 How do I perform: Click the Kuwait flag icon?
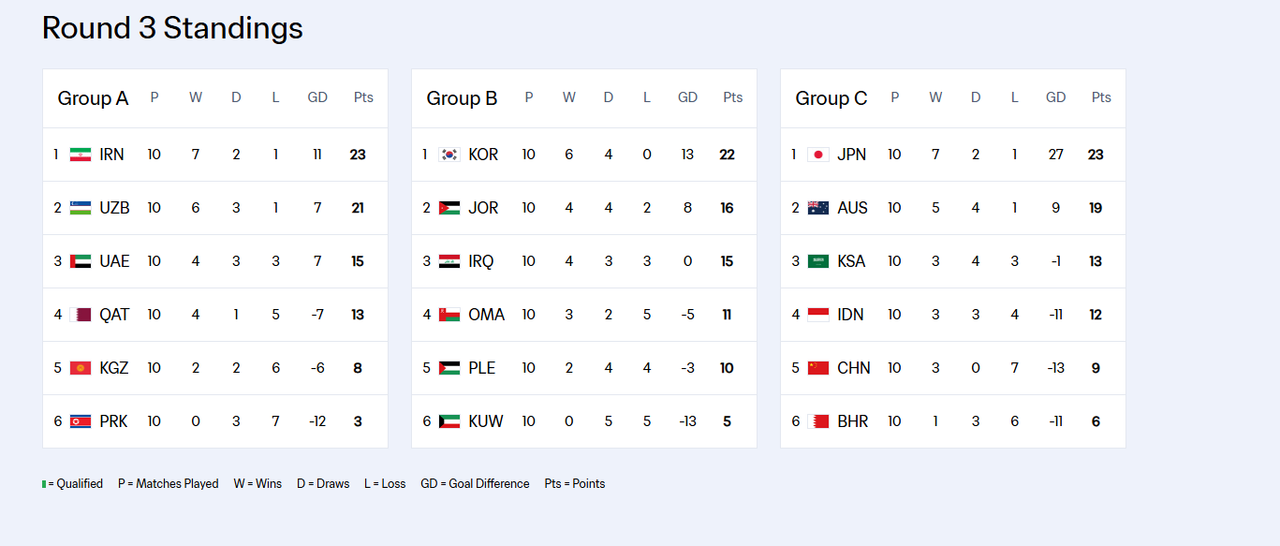point(450,421)
